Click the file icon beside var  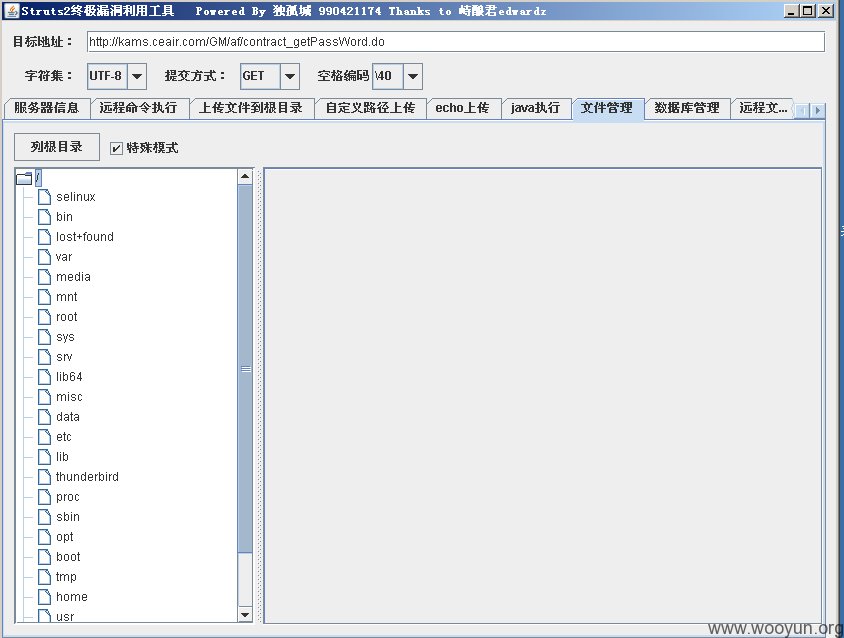(45, 257)
